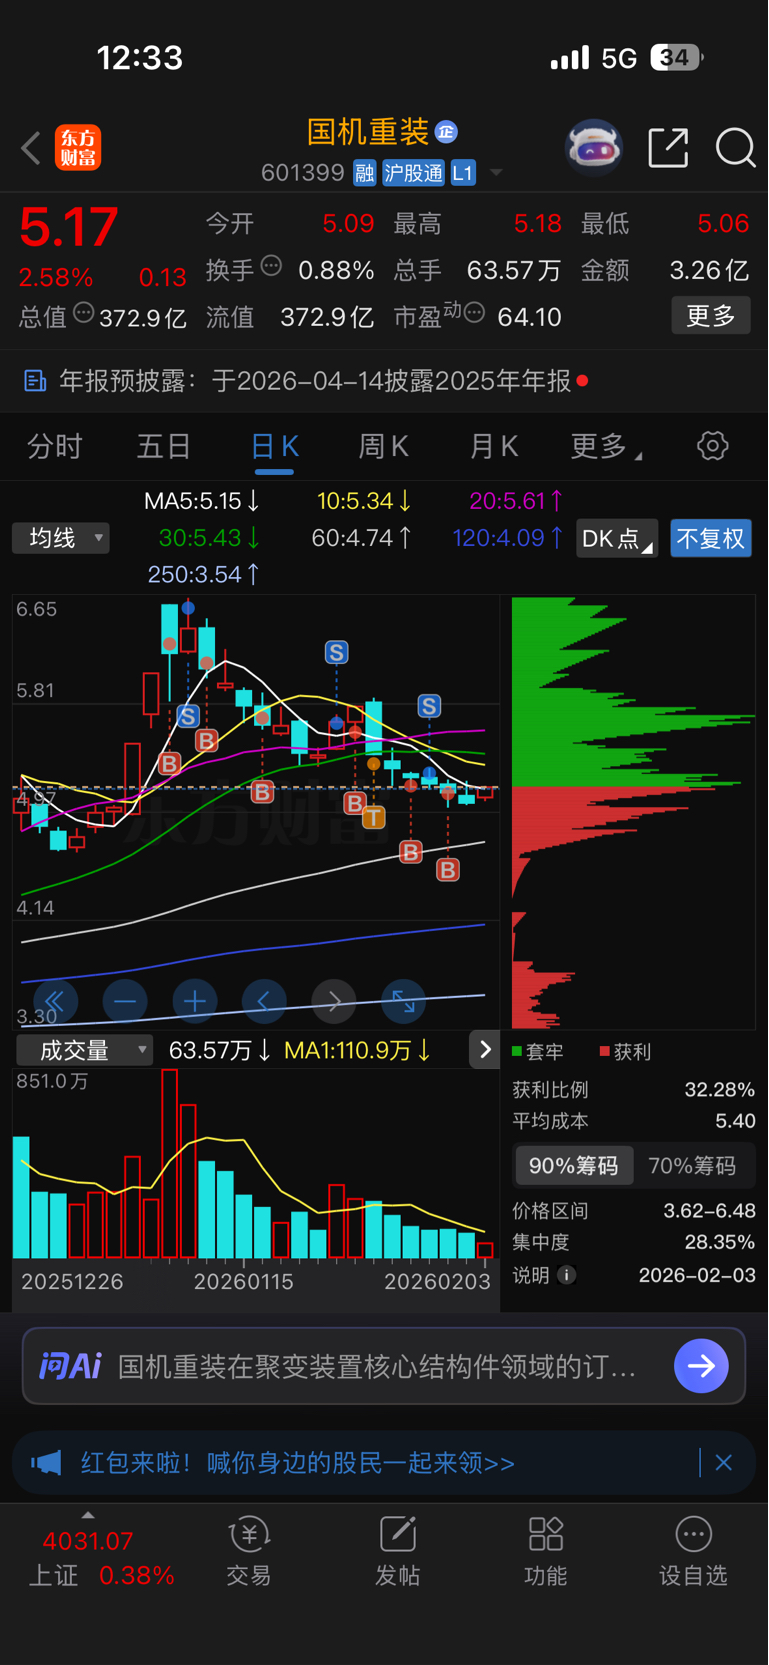Move chart left with chevron button
Screen dimensions: 769x1665
[x=264, y=1001]
